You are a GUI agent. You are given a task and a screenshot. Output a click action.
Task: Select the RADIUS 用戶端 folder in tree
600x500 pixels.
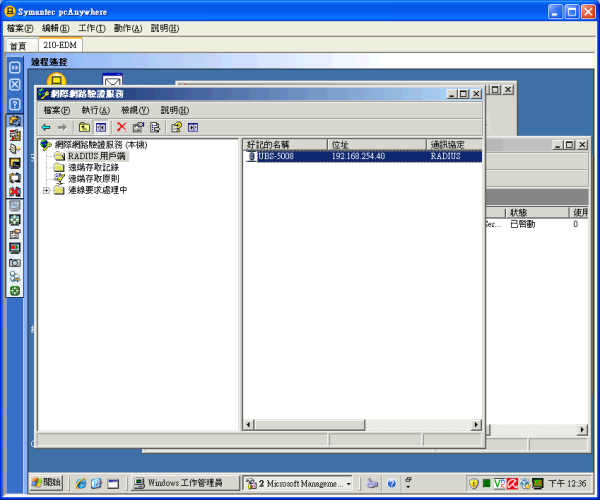tap(96, 156)
